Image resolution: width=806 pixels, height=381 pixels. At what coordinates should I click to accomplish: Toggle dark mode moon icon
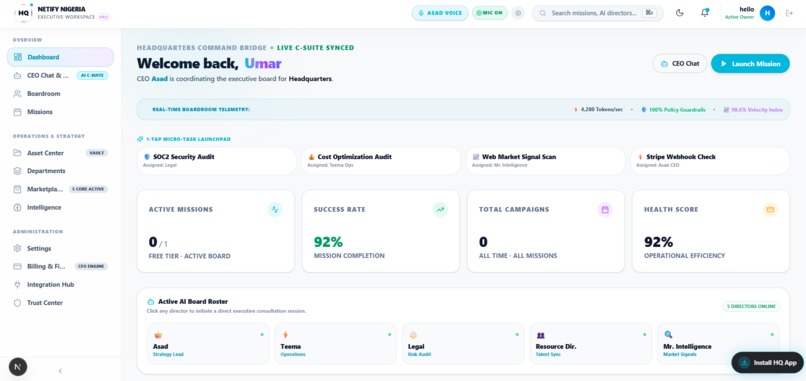680,13
